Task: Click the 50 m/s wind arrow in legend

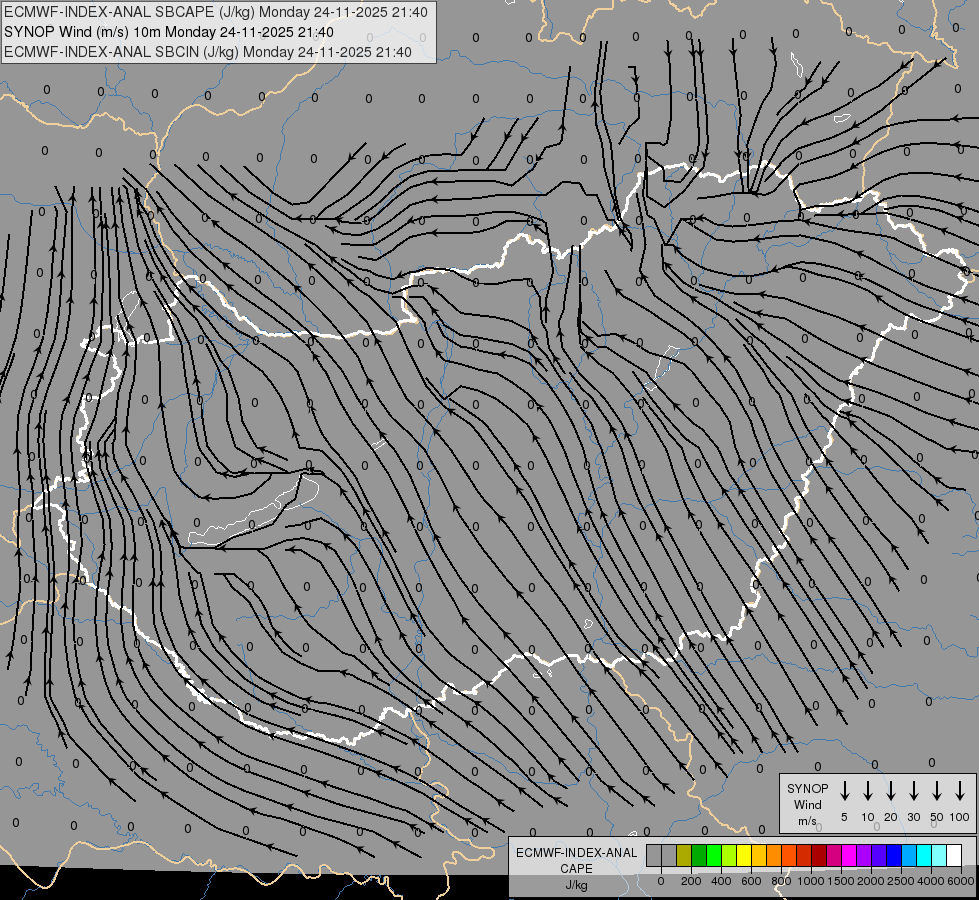Action: coord(937,790)
